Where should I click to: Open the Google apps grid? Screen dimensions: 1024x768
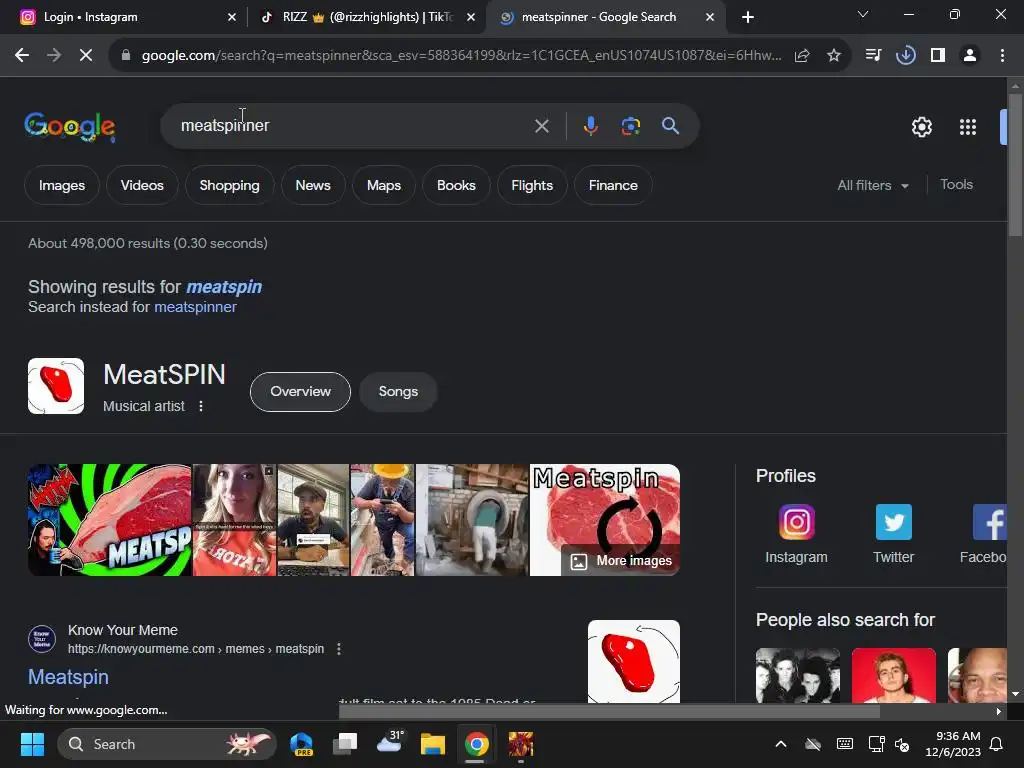coord(968,127)
